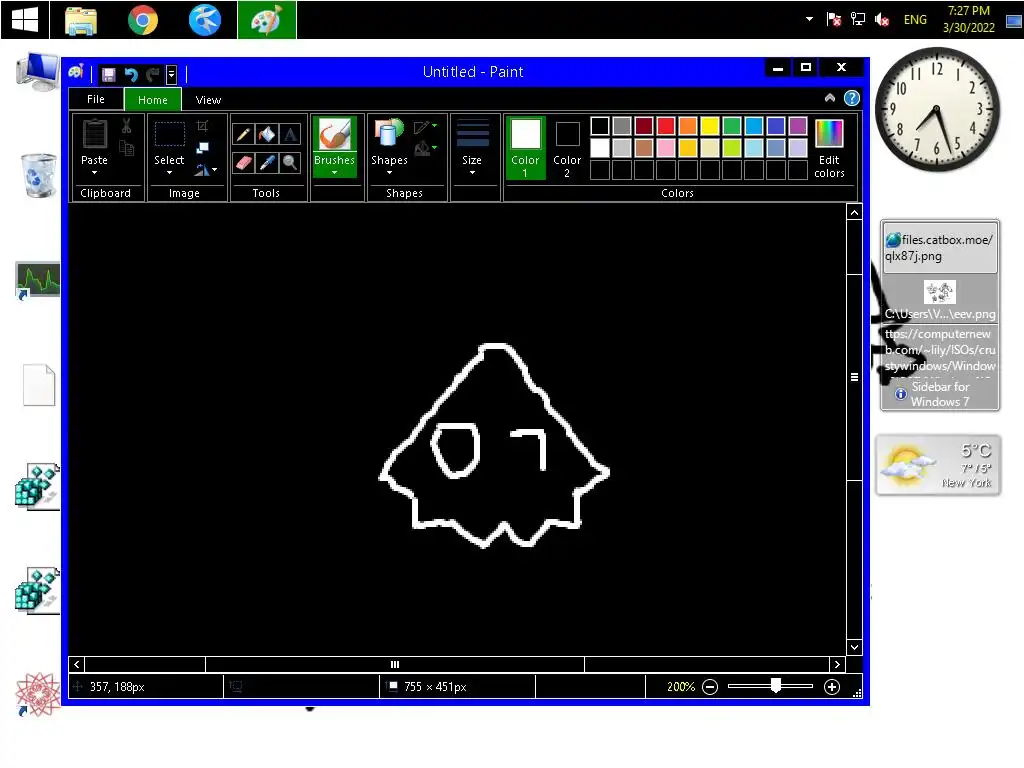Open File Explorer from the taskbar
1024x768 pixels.
pyautogui.click(x=81, y=20)
